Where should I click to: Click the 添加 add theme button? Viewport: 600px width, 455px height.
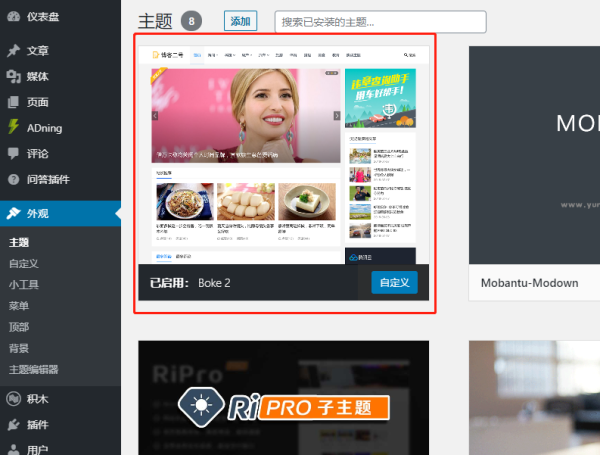240,21
